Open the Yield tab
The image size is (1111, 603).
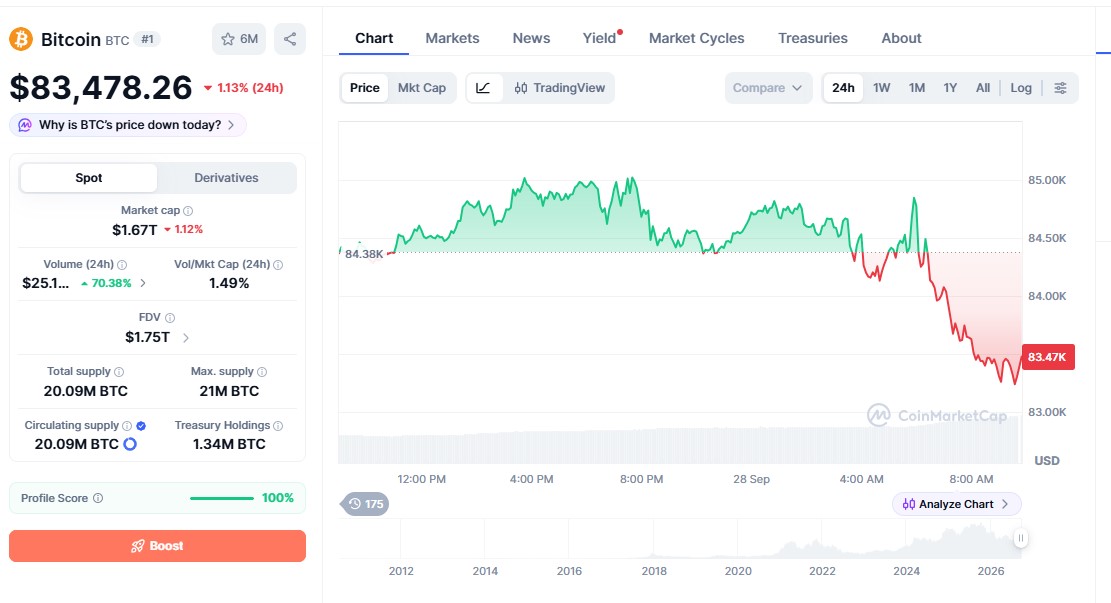tap(599, 38)
